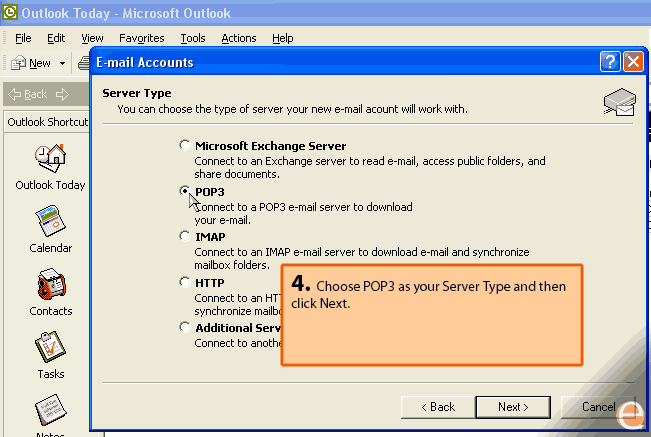Image resolution: width=651 pixels, height=437 pixels.
Task: Select the HTTP radio button
Action: click(184, 282)
